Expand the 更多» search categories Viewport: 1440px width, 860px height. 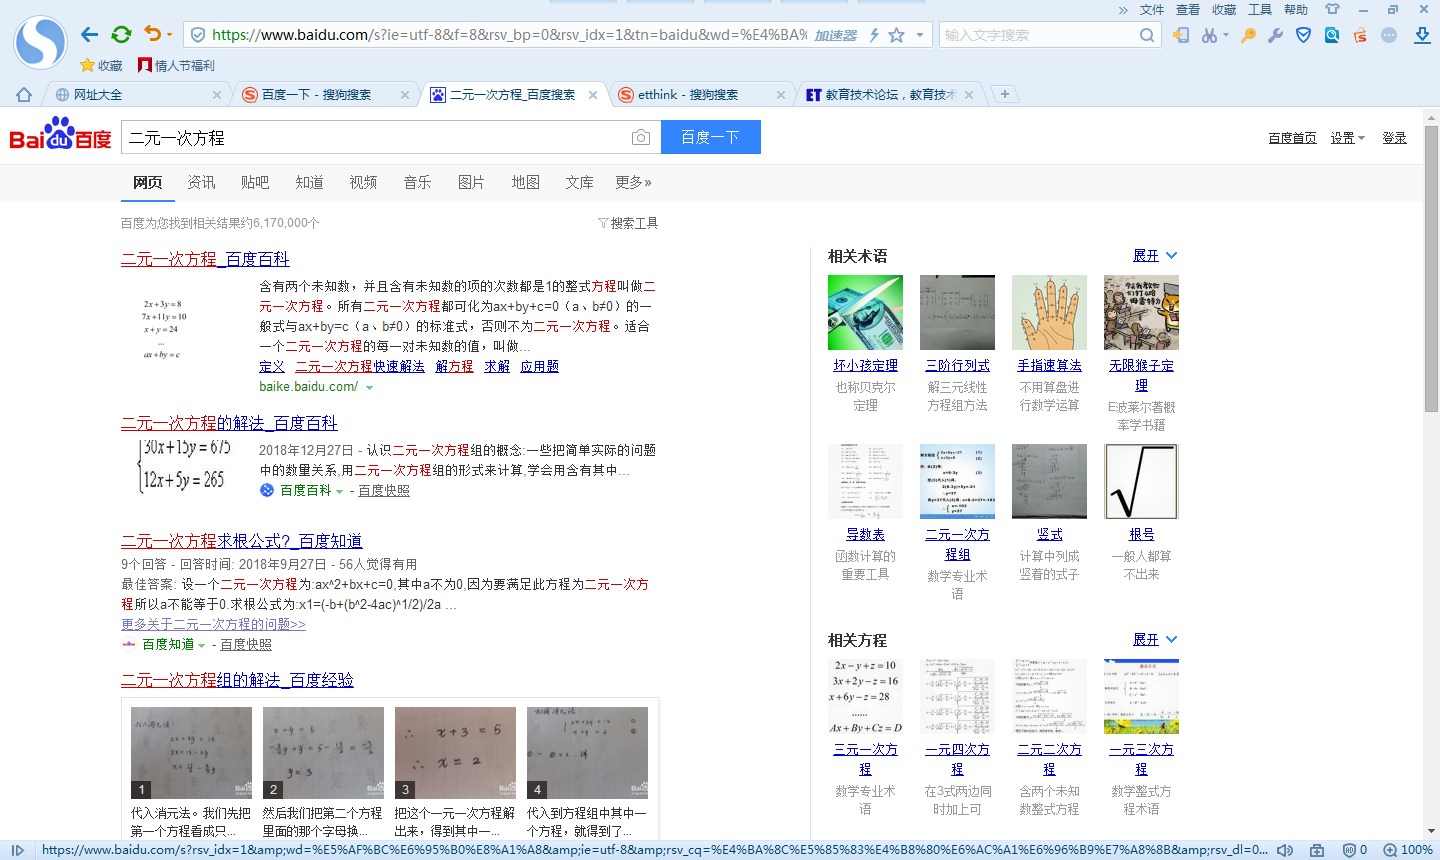[x=633, y=182]
